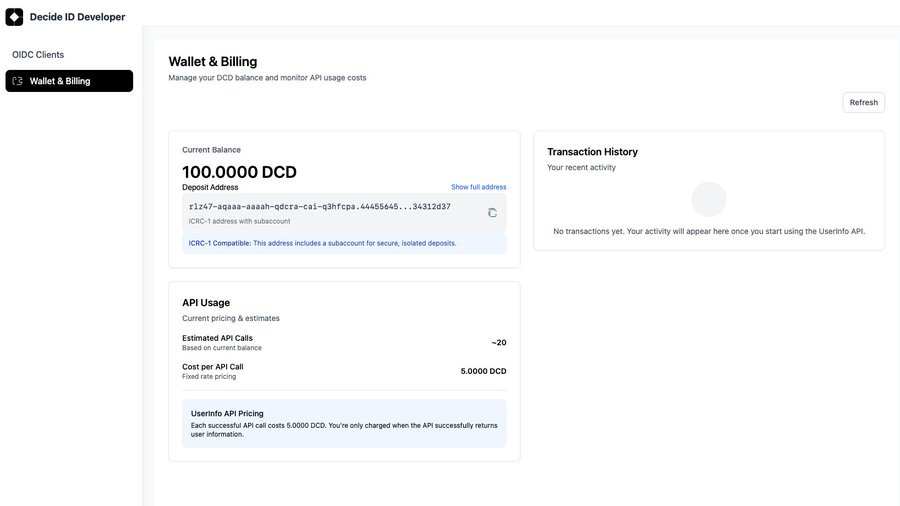Click the Estimated API Calls label
This screenshot has height=506, width=900.
217,338
